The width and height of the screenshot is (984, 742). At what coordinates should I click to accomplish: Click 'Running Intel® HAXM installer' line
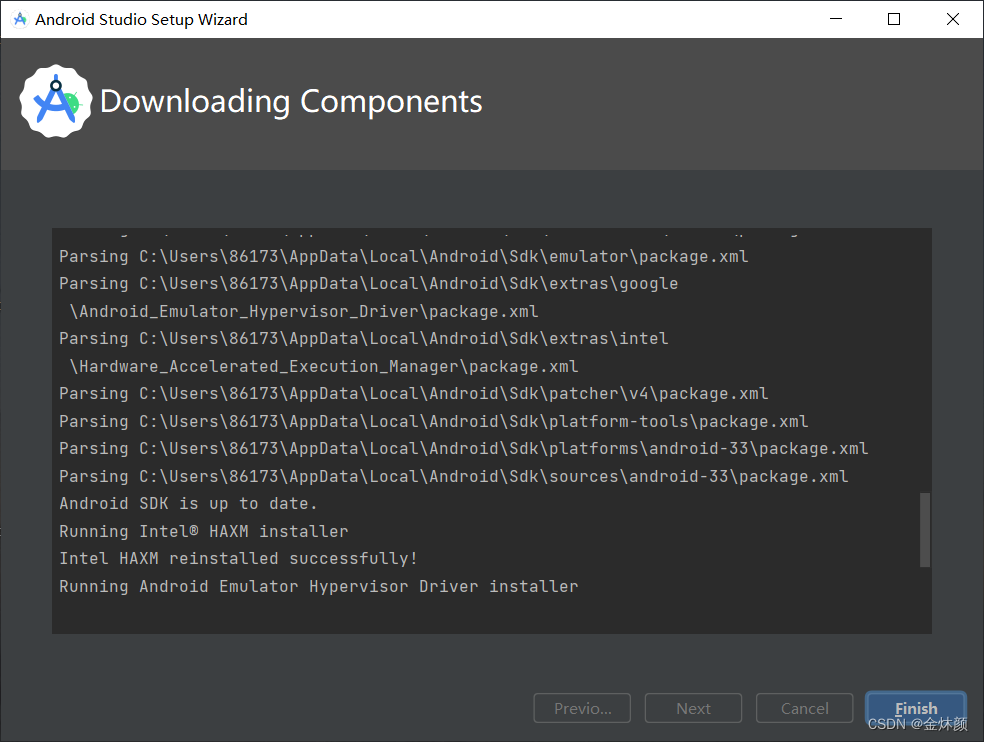203,531
